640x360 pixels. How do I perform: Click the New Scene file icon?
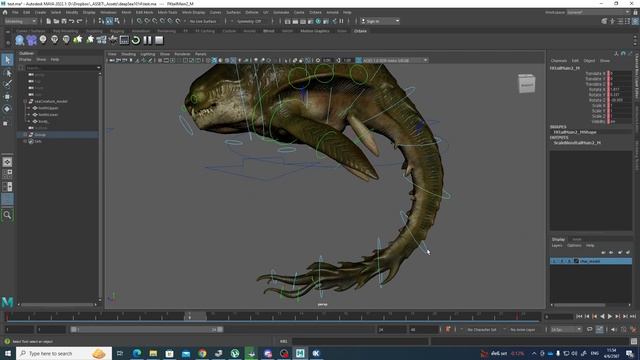click(x=49, y=21)
